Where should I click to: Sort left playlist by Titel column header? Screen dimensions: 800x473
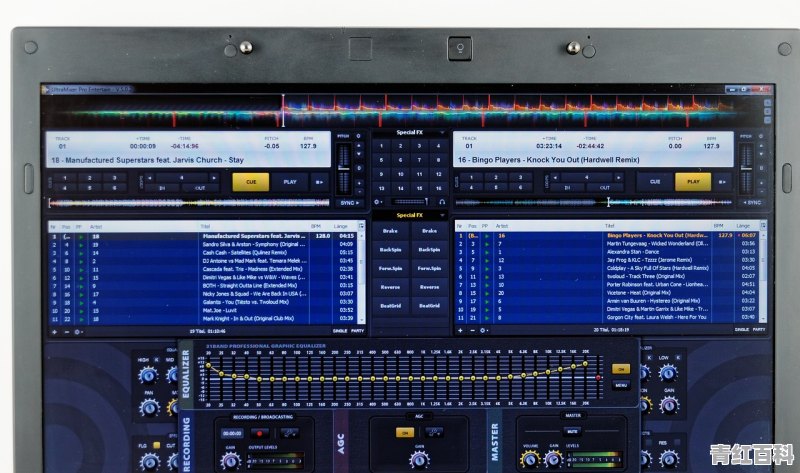point(205,226)
